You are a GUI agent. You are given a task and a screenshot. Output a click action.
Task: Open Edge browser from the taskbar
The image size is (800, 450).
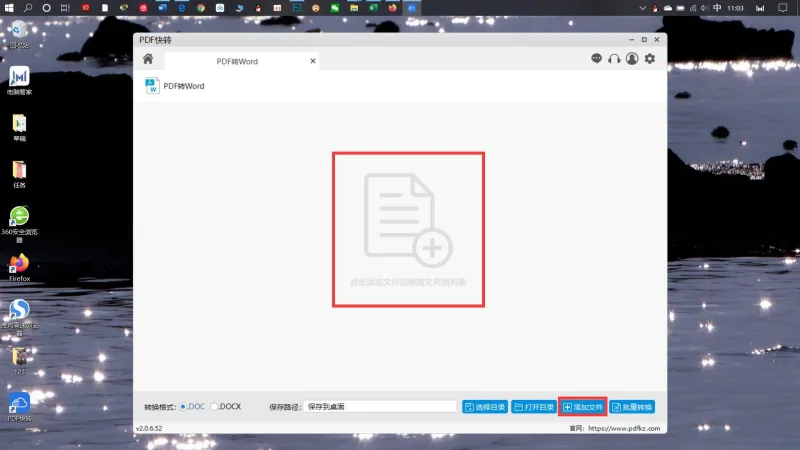tap(182, 8)
